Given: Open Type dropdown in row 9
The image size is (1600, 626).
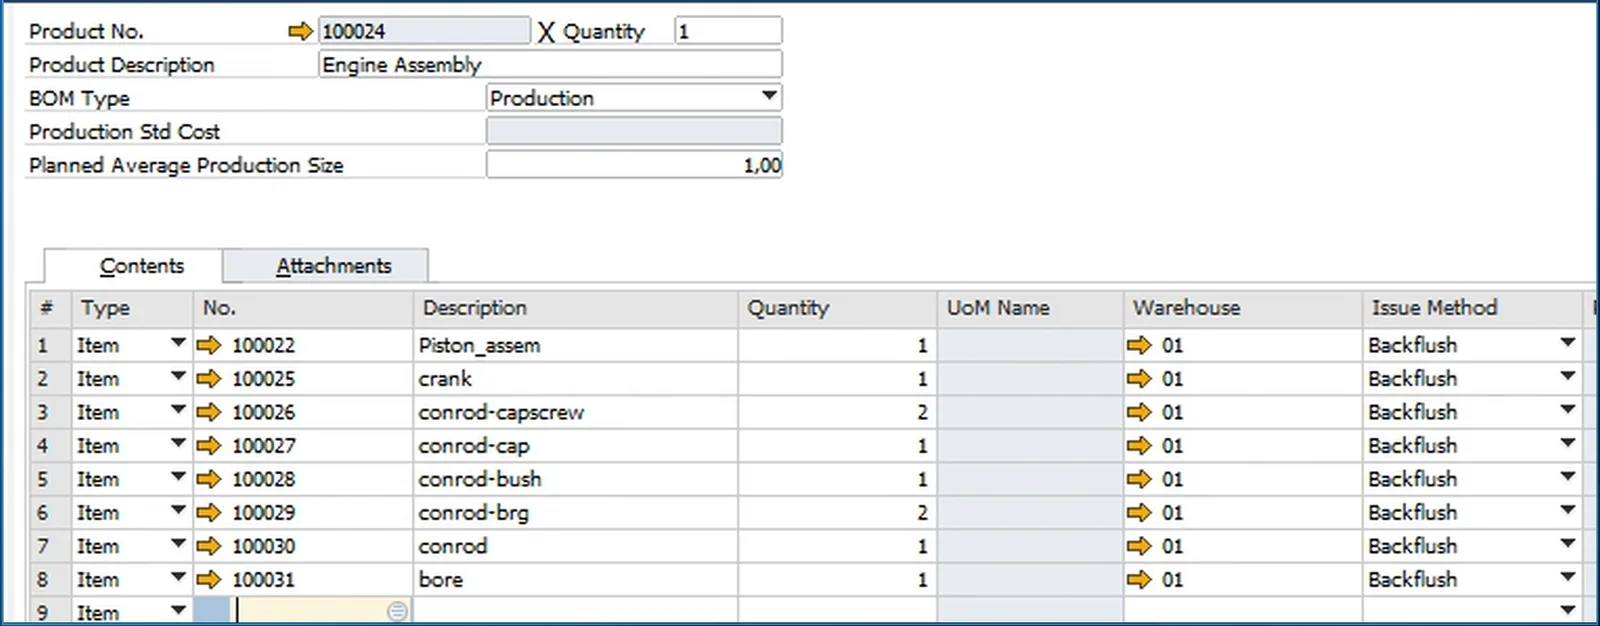Looking at the screenshot, I should coord(178,611).
